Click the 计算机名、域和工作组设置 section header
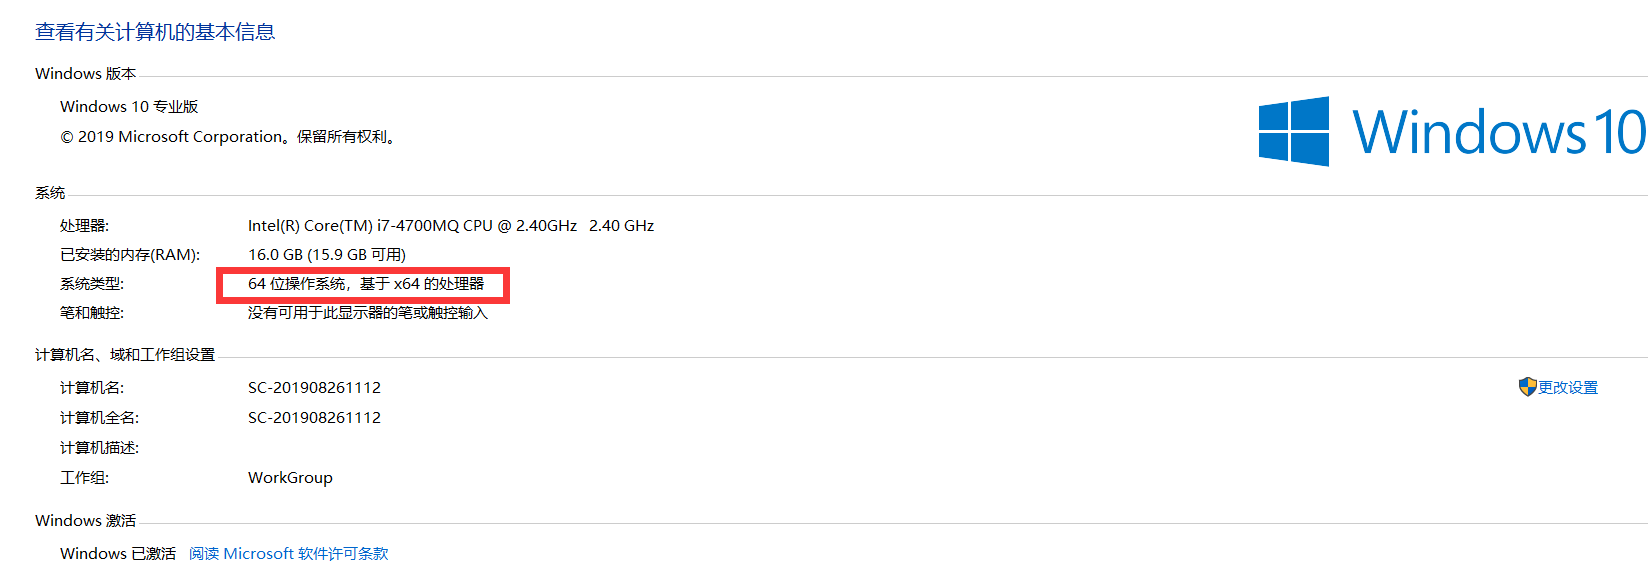This screenshot has width=1648, height=570. [125, 355]
